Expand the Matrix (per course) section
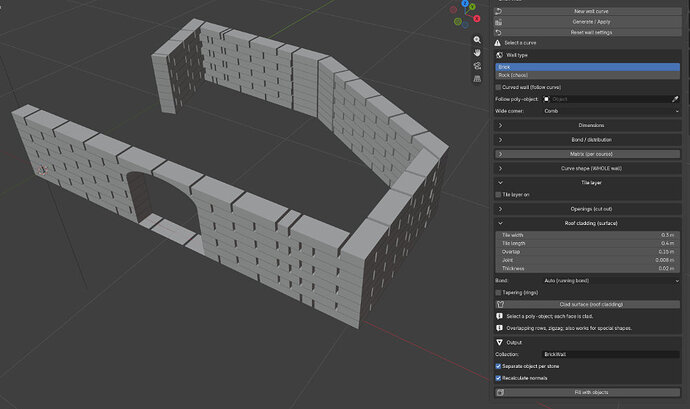This screenshot has width=690, height=409. pyautogui.click(x=587, y=154)
